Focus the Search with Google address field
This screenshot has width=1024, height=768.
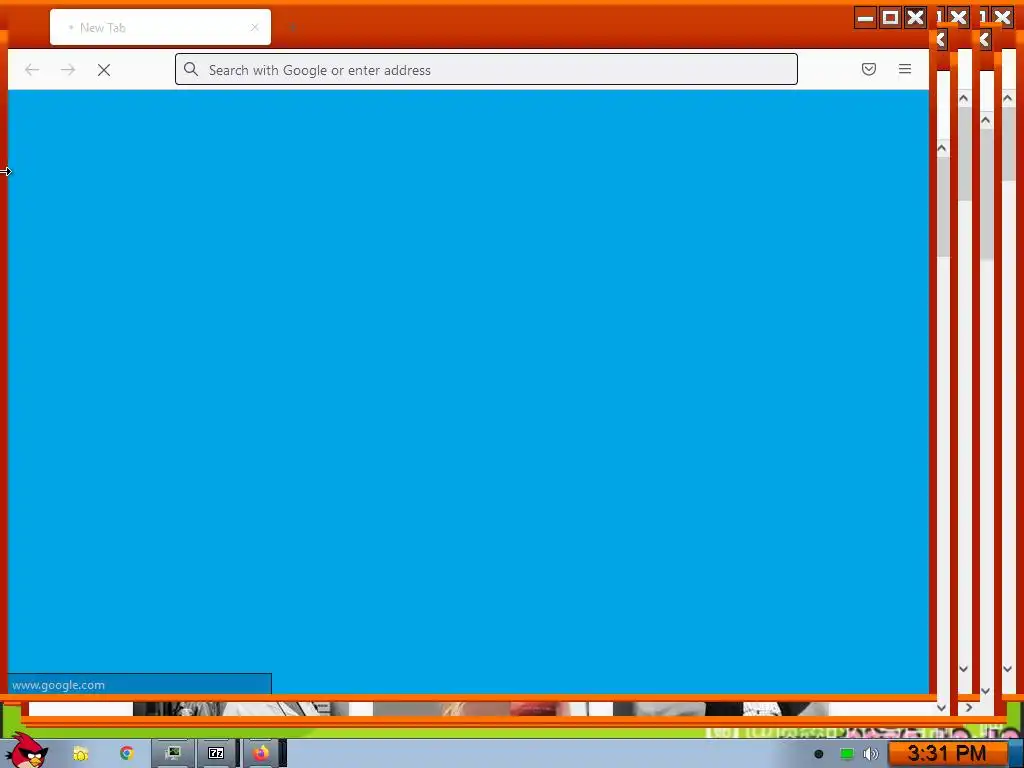487,69
